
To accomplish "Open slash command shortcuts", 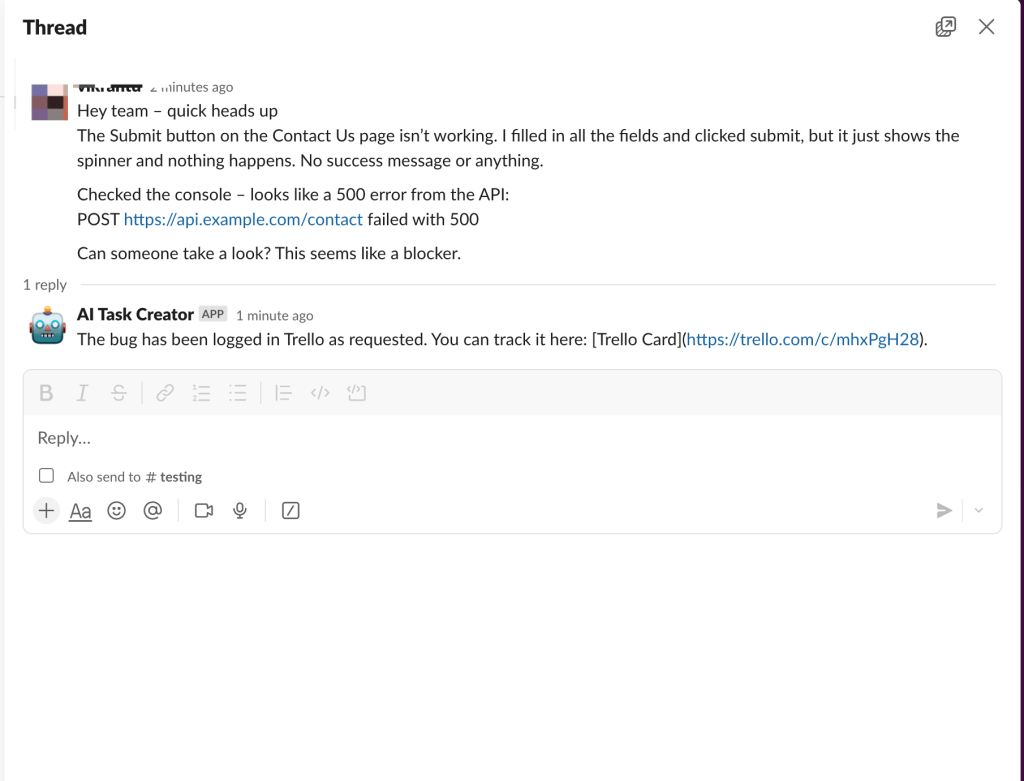I will [291, 511].
